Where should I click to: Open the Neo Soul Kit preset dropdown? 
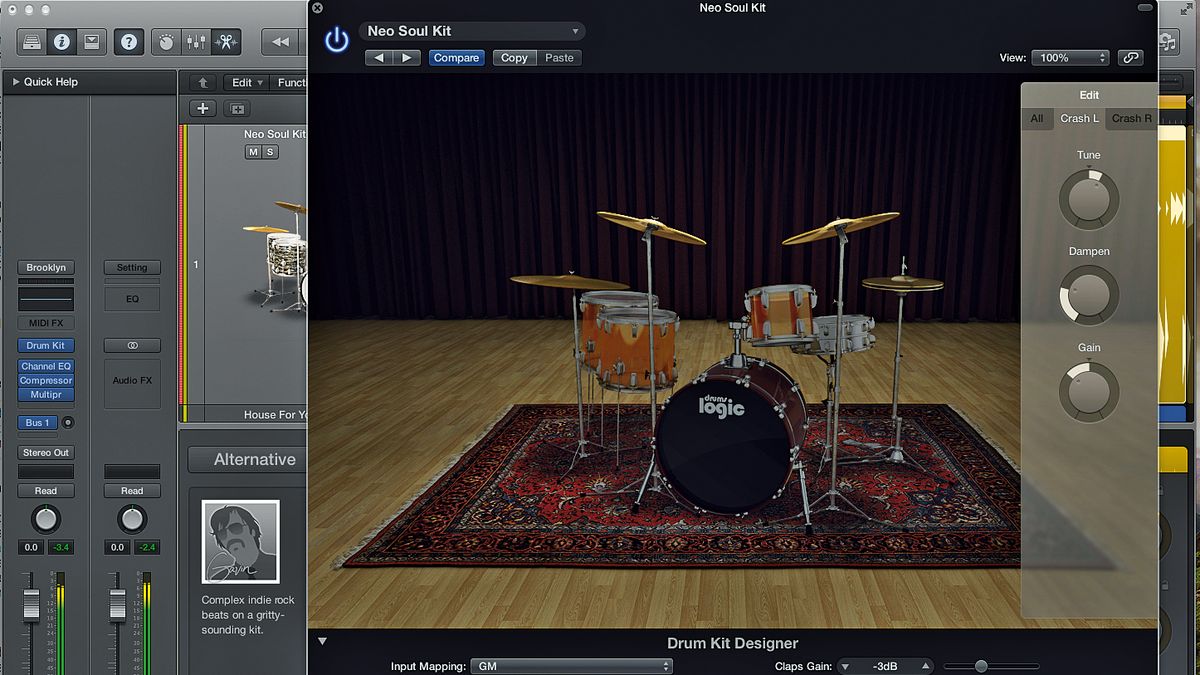(472, 30)
